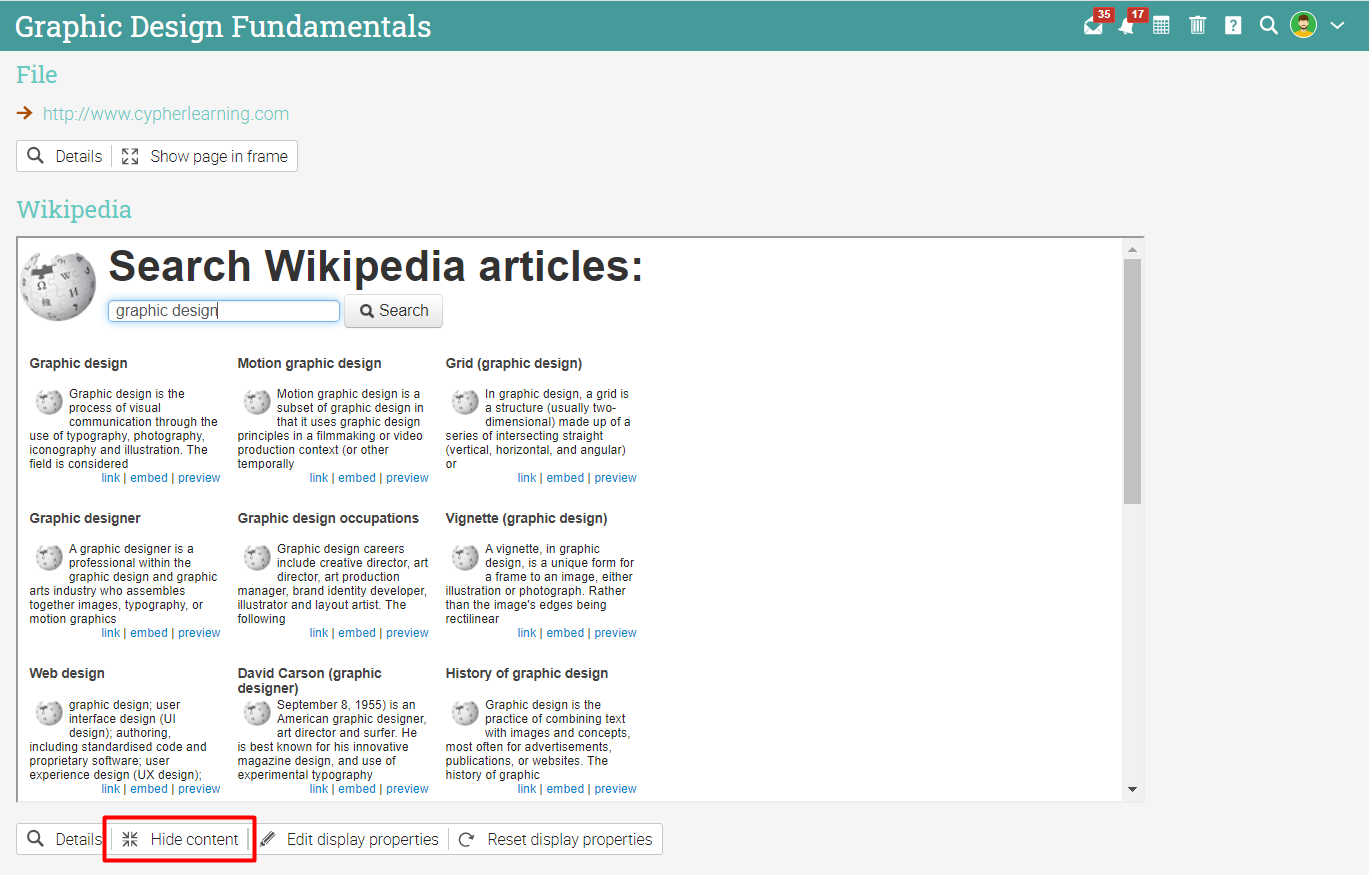Click Reset display properties button
Viewport: 1369px width, 875px height.
(x=556, y=839)
